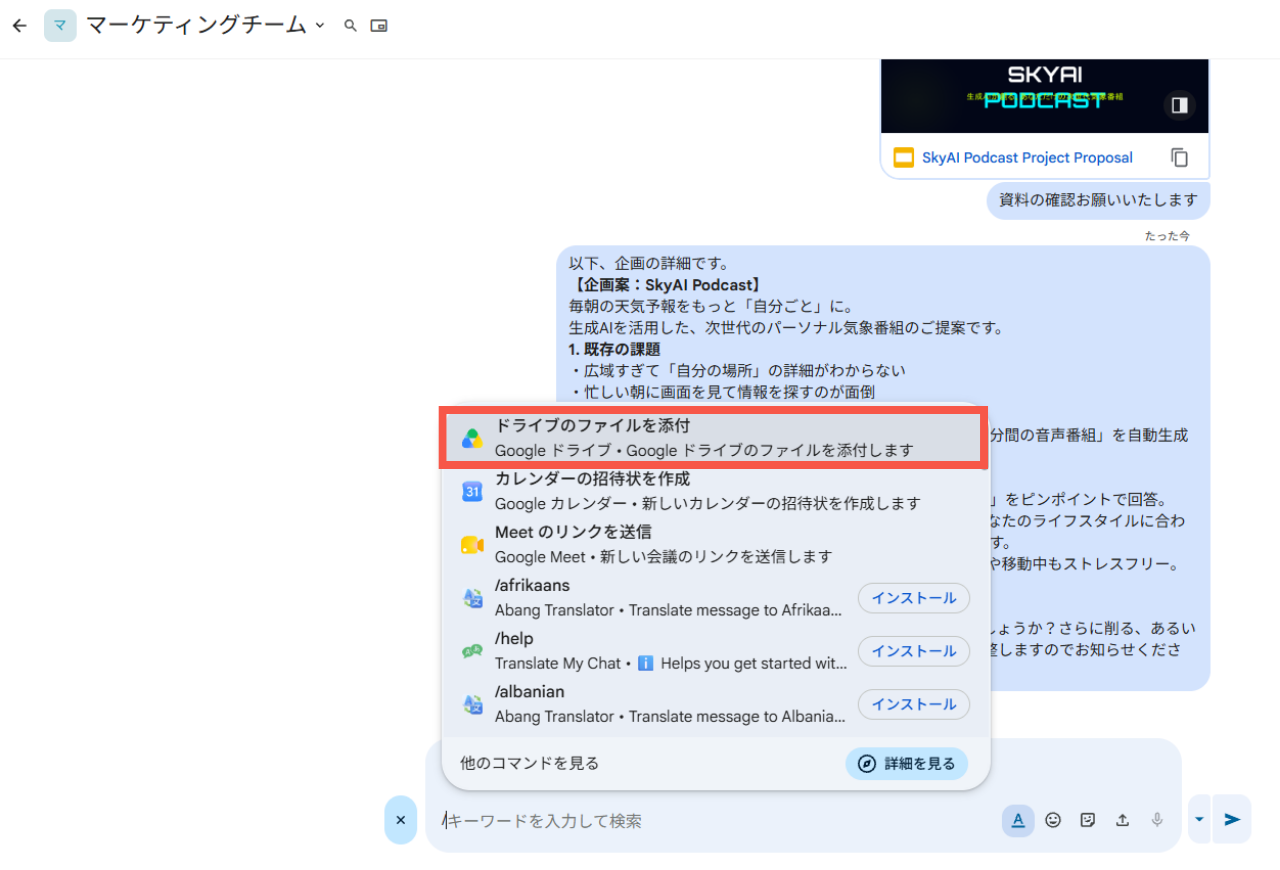
Task: Open SkyAI Podcast slide thumbnail preview
Action: 1044,96
